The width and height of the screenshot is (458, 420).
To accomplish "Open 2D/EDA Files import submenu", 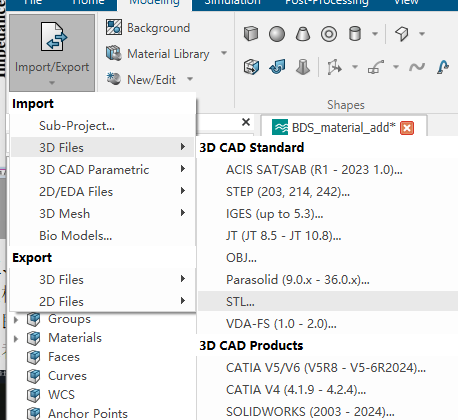I will coord(103,192).
